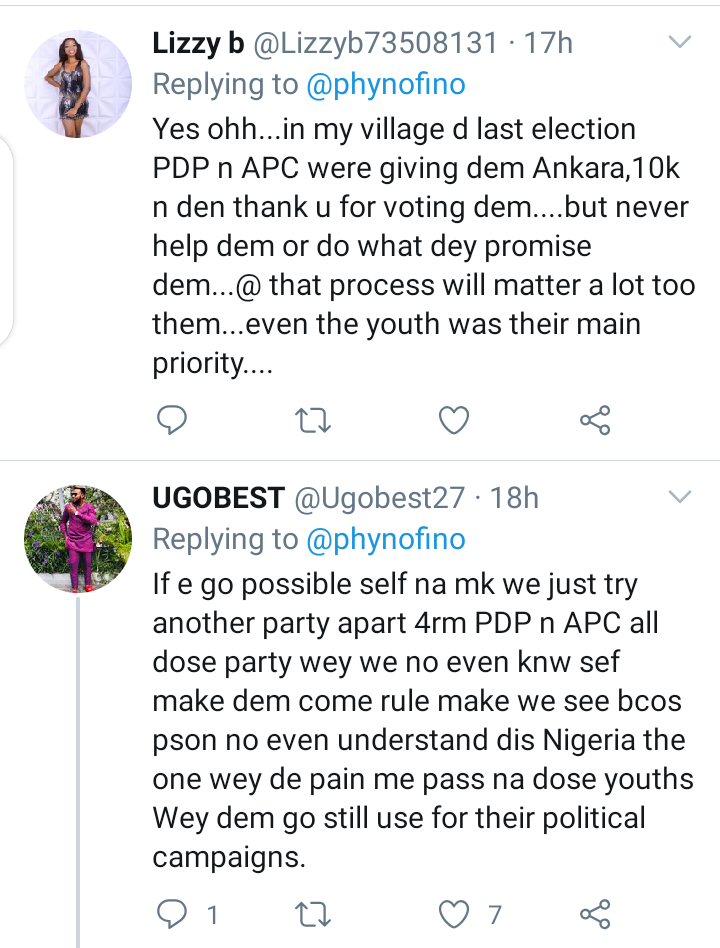
Task: Retweet Lizzy b's tweet
Action: point(314,422)
